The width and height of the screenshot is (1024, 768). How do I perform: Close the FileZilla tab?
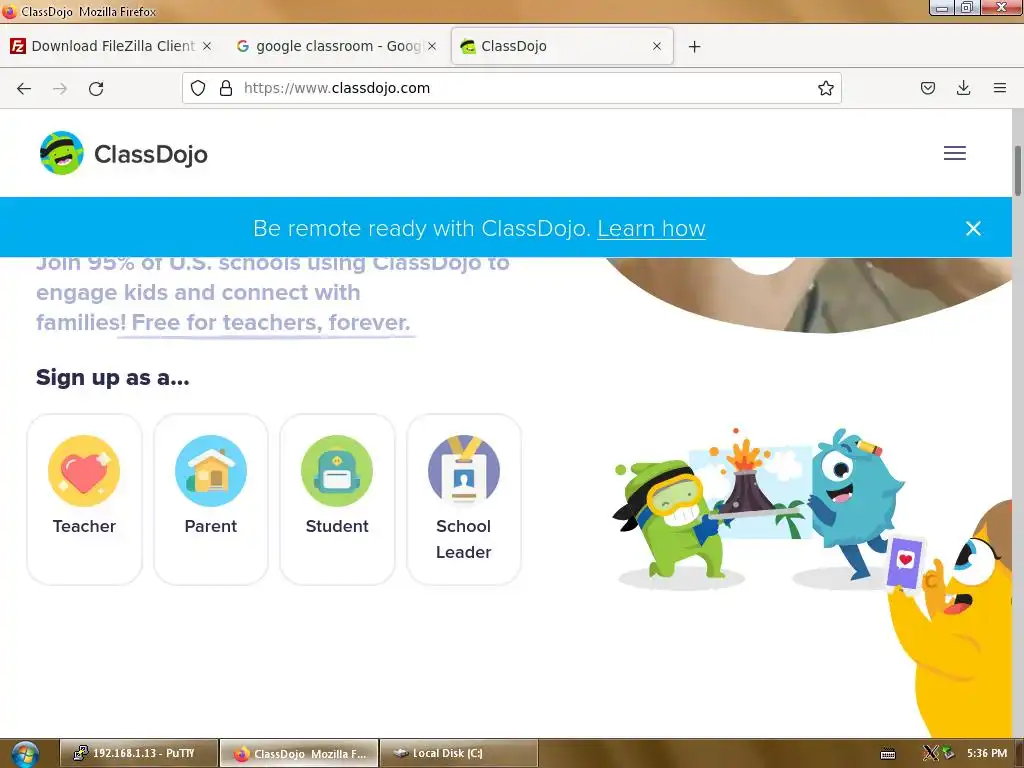coord(207,46)
